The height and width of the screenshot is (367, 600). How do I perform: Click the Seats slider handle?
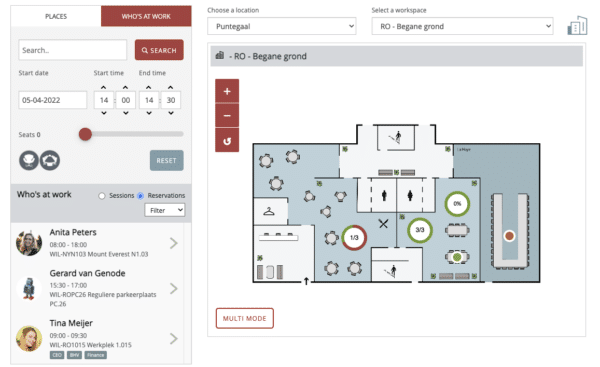(85, 134)
